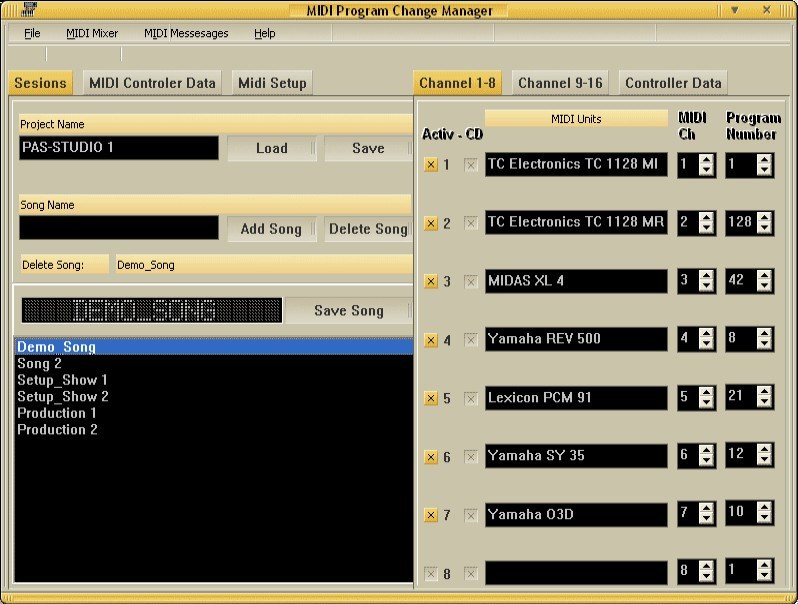Decrease Program Number 12 for Yamaha SY 35

click(x=764, y=461)
